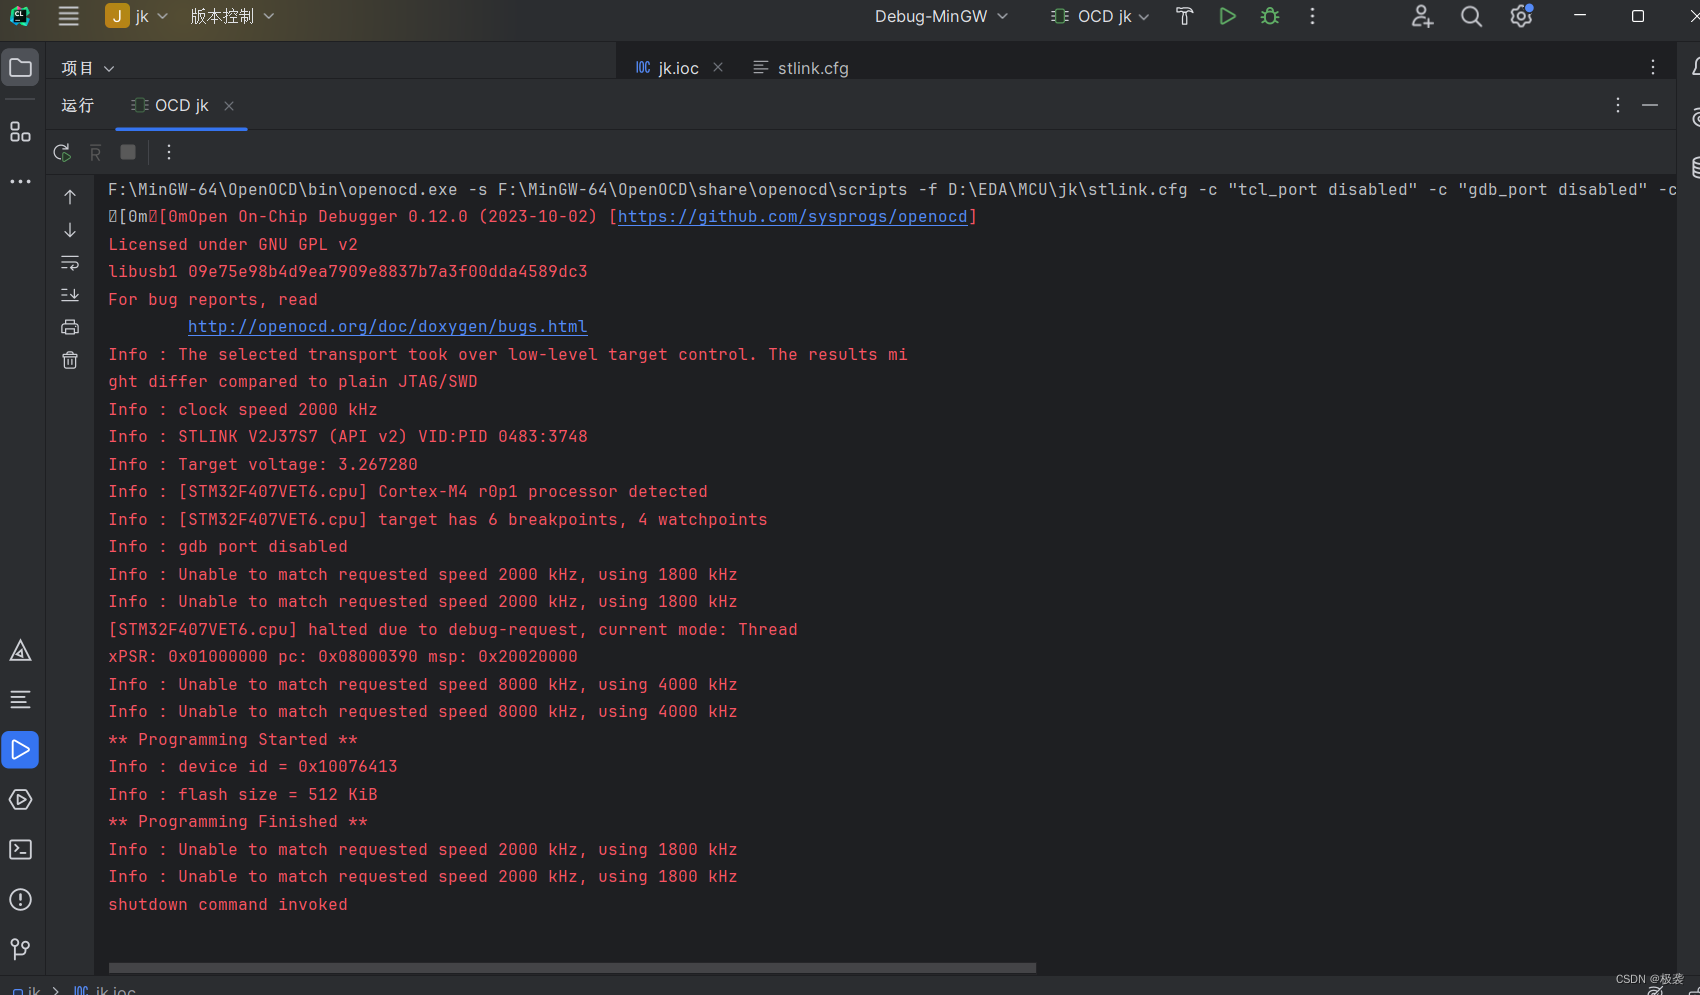
Task: Open the openocd.org bugs.html link
Action: point(388,327)
